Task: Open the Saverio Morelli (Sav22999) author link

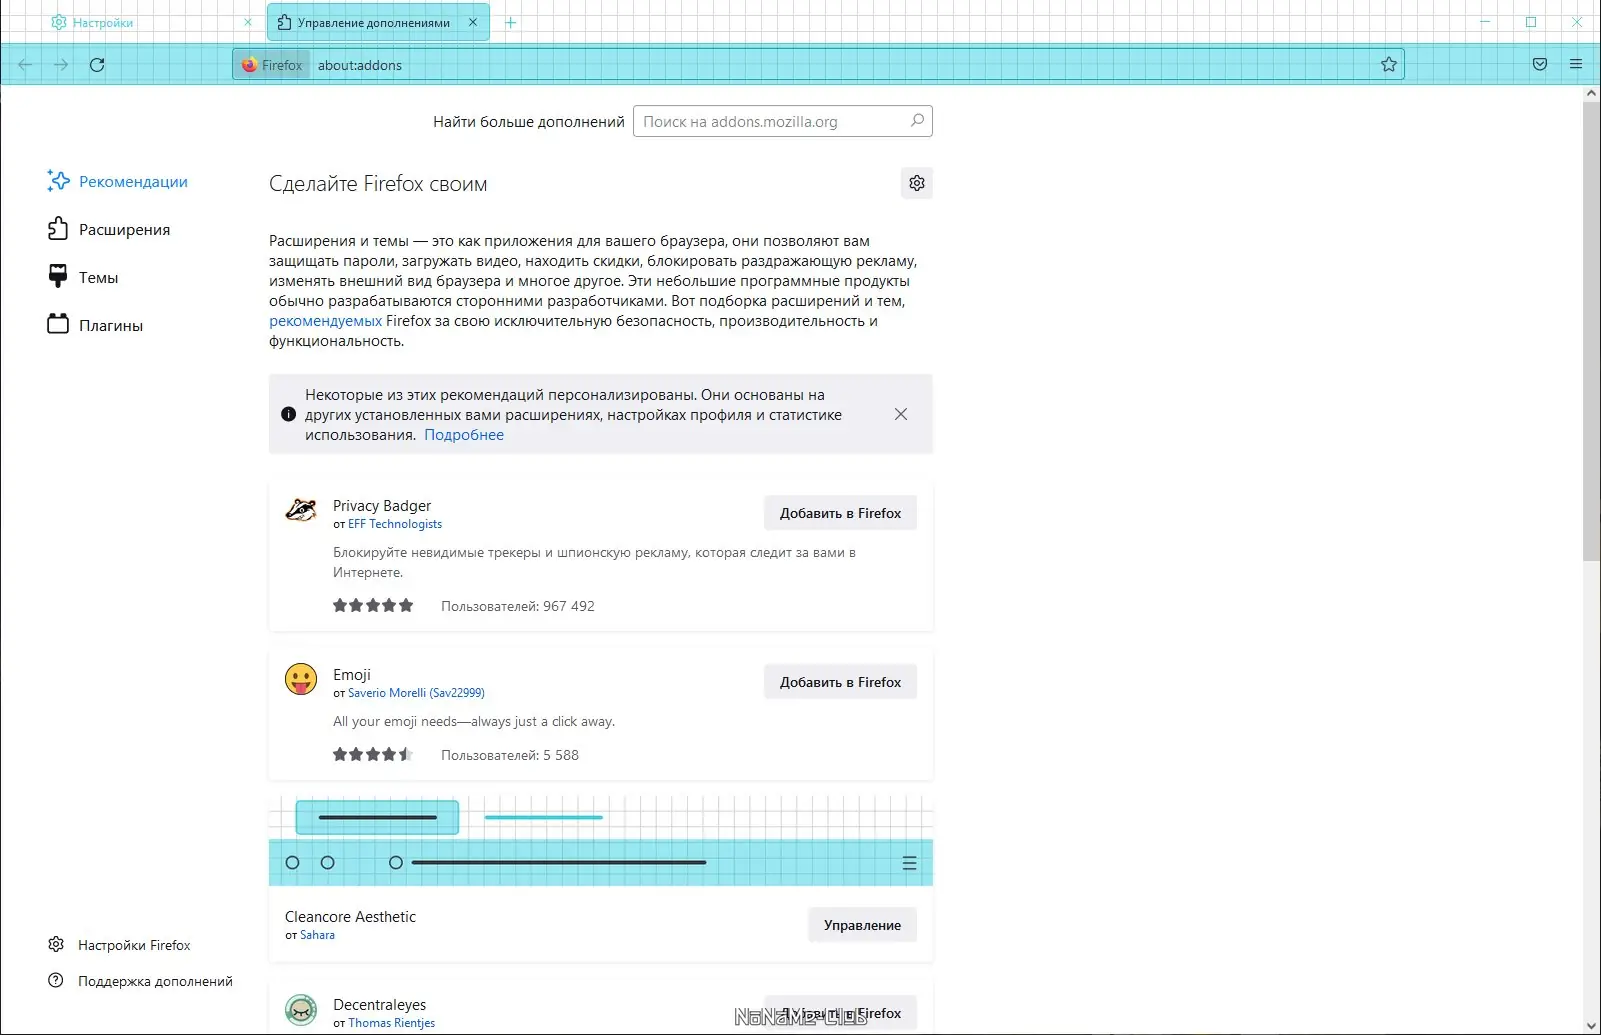Action: point(416,693)
